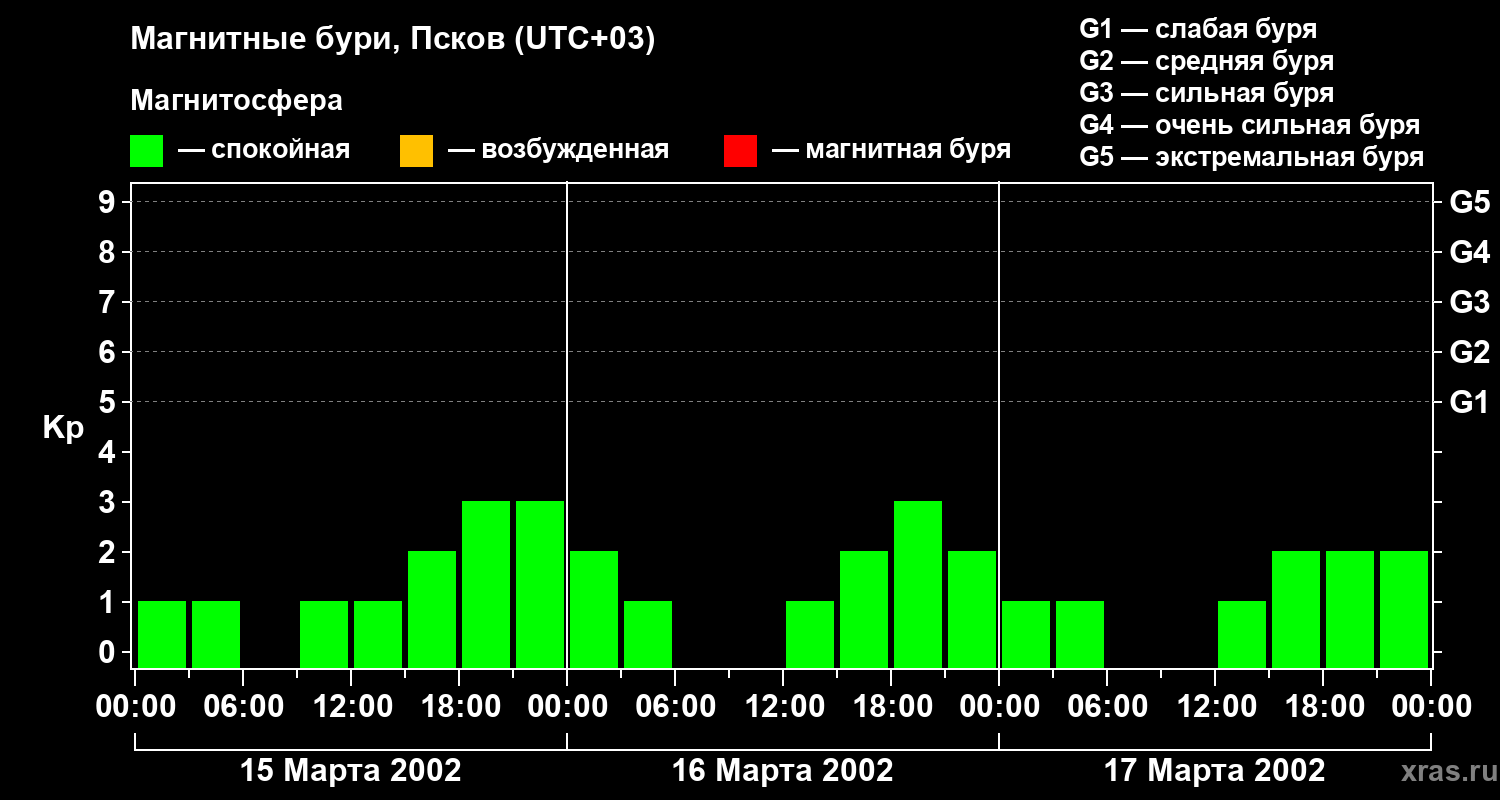Image resolution: width=1500 pixels, height=800 pixels.
Task: Click the bar starting 18:00 on 16 Марта
Action: pos(918,584)
